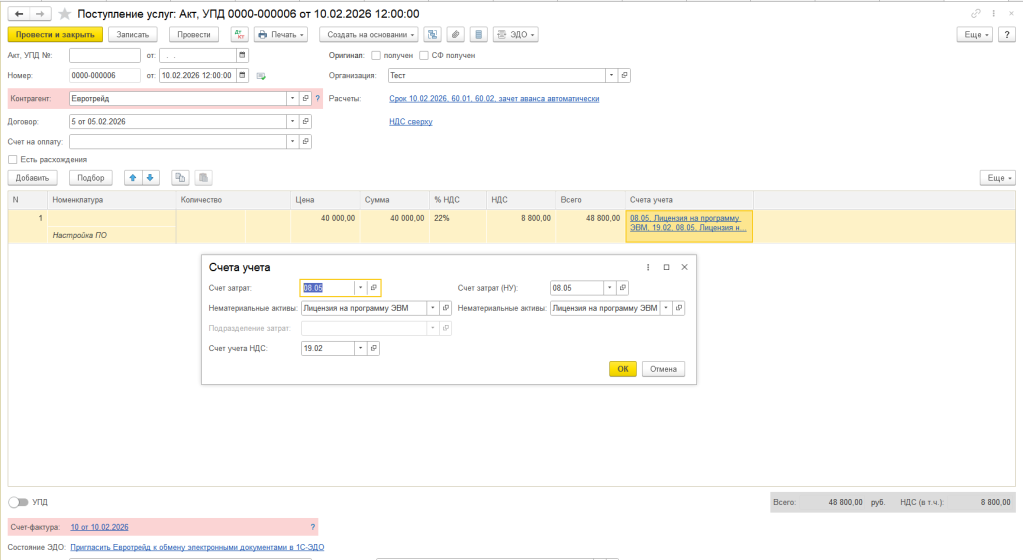Click the Номер field 0000-000006
This screenshot has width=1023, height=560.
pyautogui.click(x=105, y=75)
